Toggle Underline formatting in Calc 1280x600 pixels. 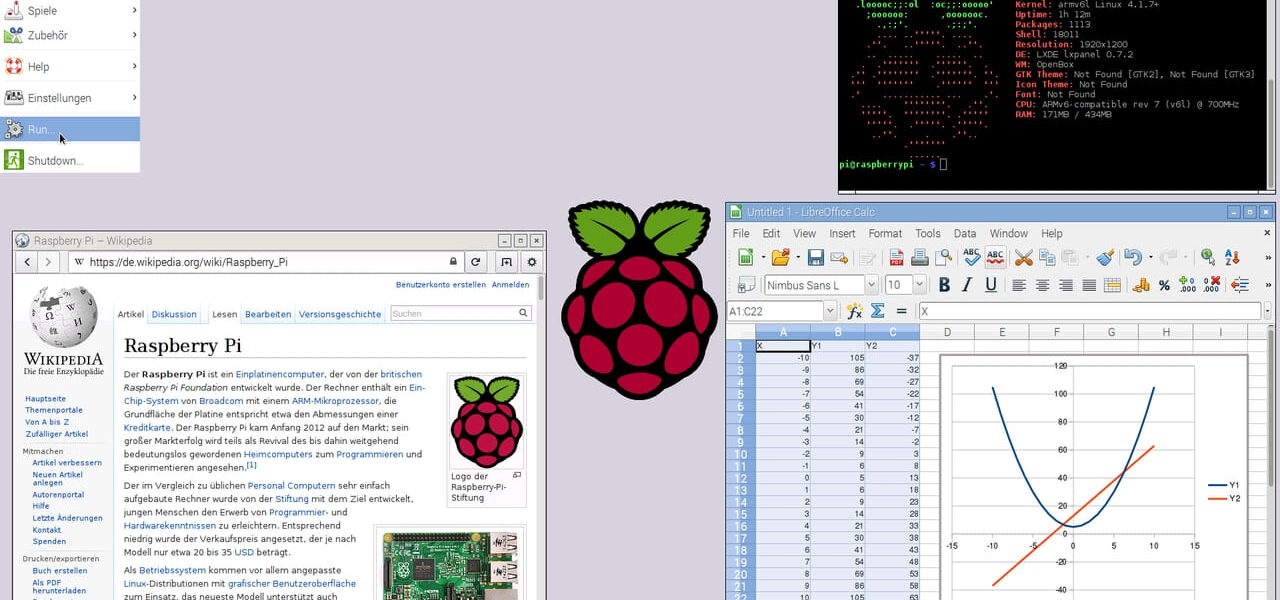click(x=991, y=285)
